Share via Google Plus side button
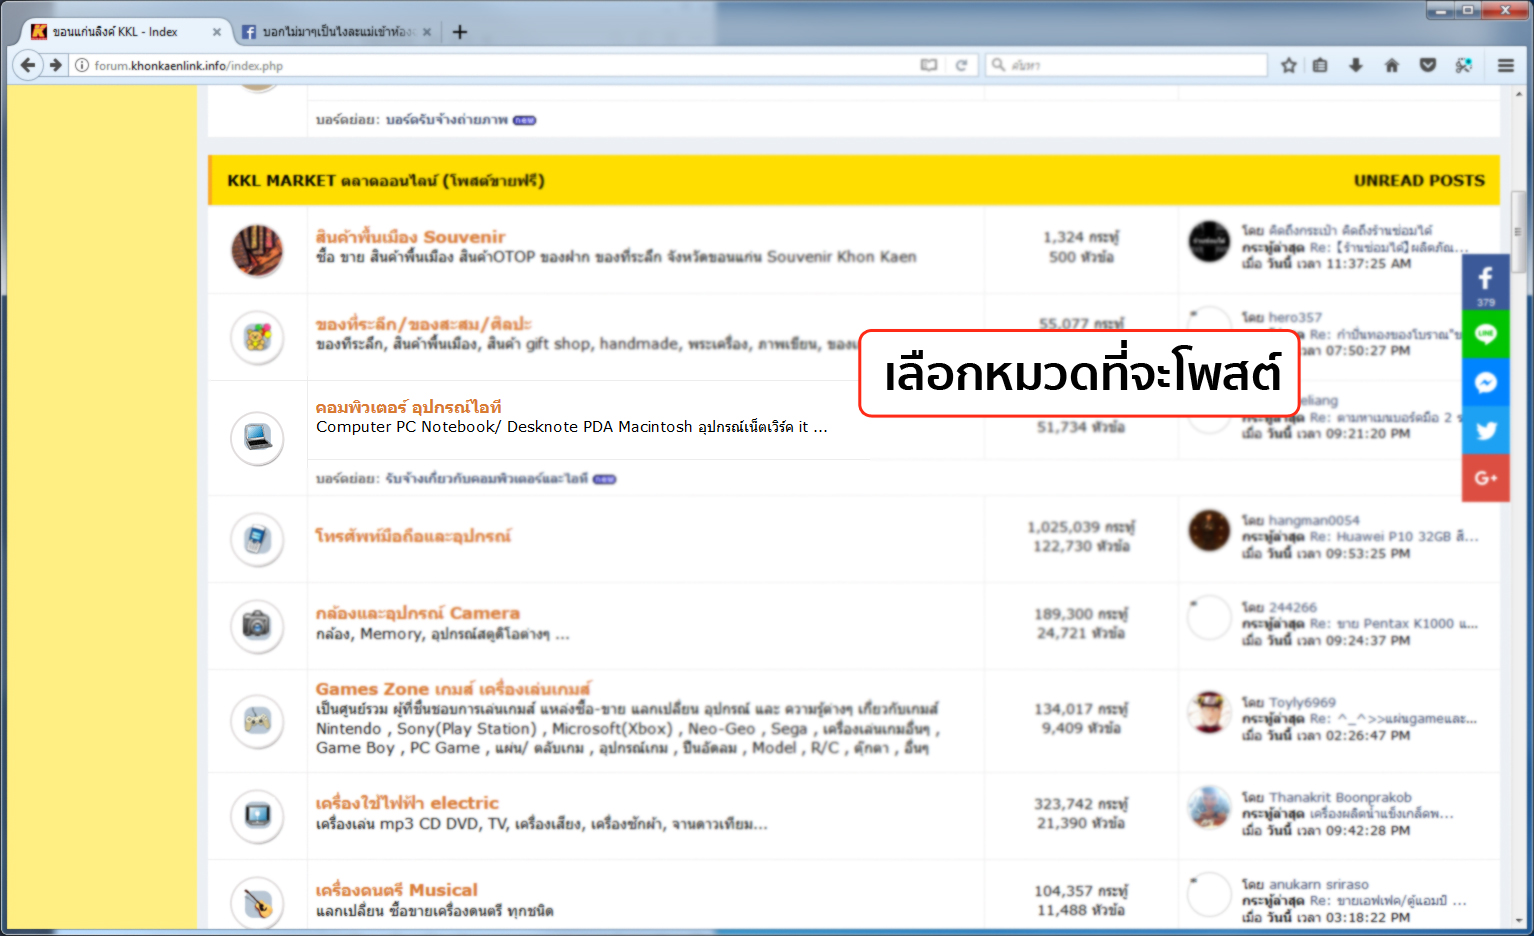The width and height of the screenshot is (1534, 936). [1486, 478]
